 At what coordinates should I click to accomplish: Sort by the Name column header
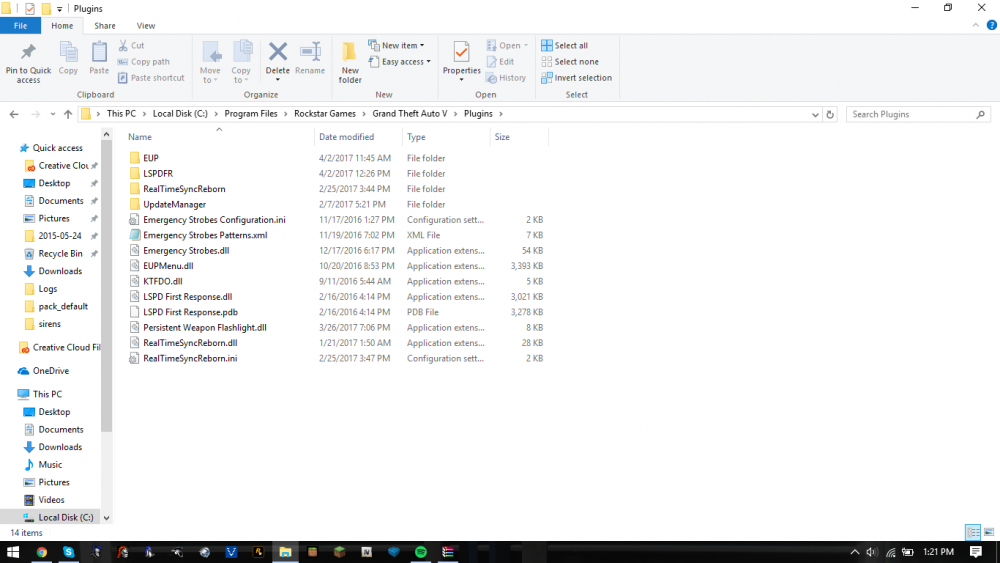pyautogui.click(x=140, y=137)
